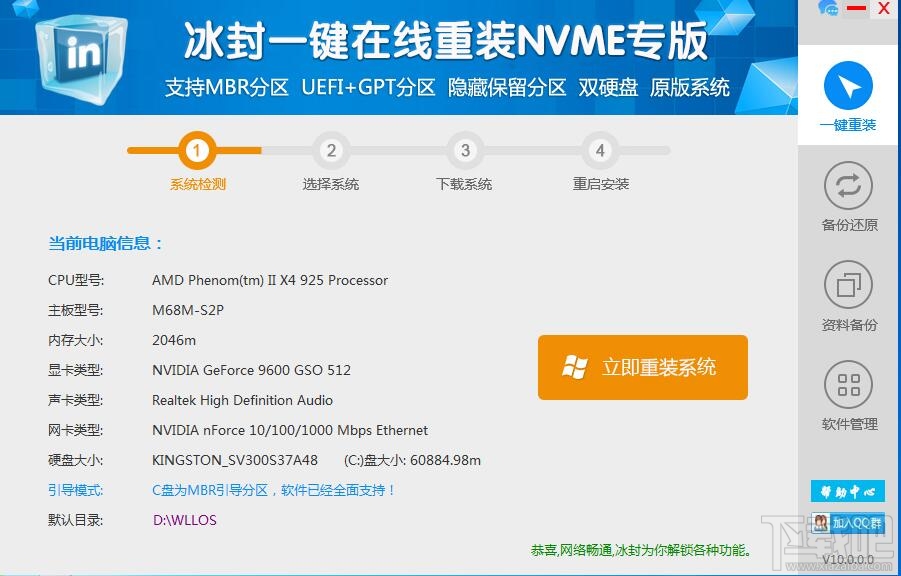Click the 当前电脑信息 heading
The image size is (901, 576).
point(105,243)
